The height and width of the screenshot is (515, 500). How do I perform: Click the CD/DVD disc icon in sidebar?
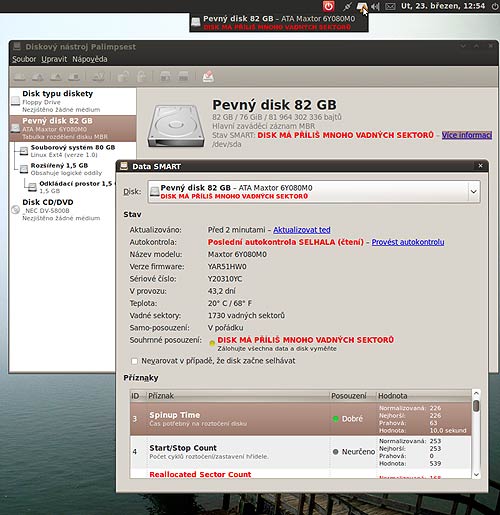point(15,210)
